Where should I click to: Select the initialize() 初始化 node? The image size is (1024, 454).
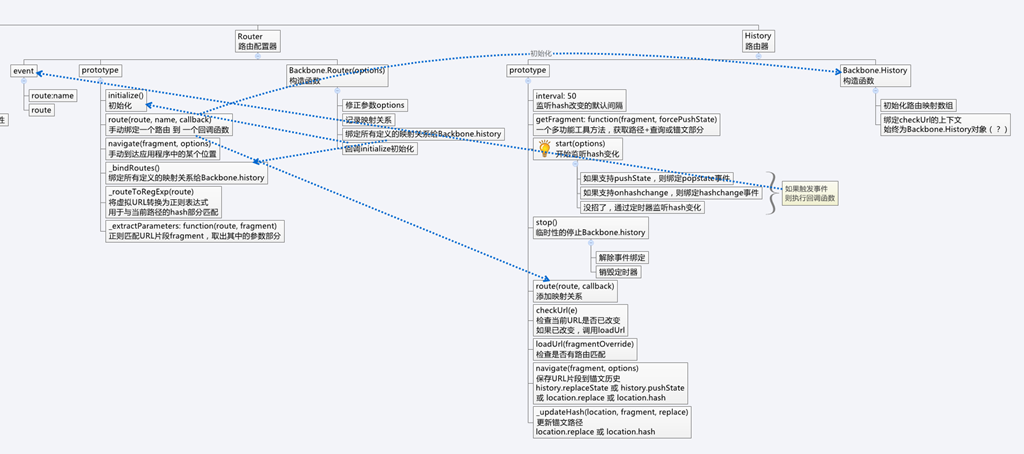(x=126, y=100)
